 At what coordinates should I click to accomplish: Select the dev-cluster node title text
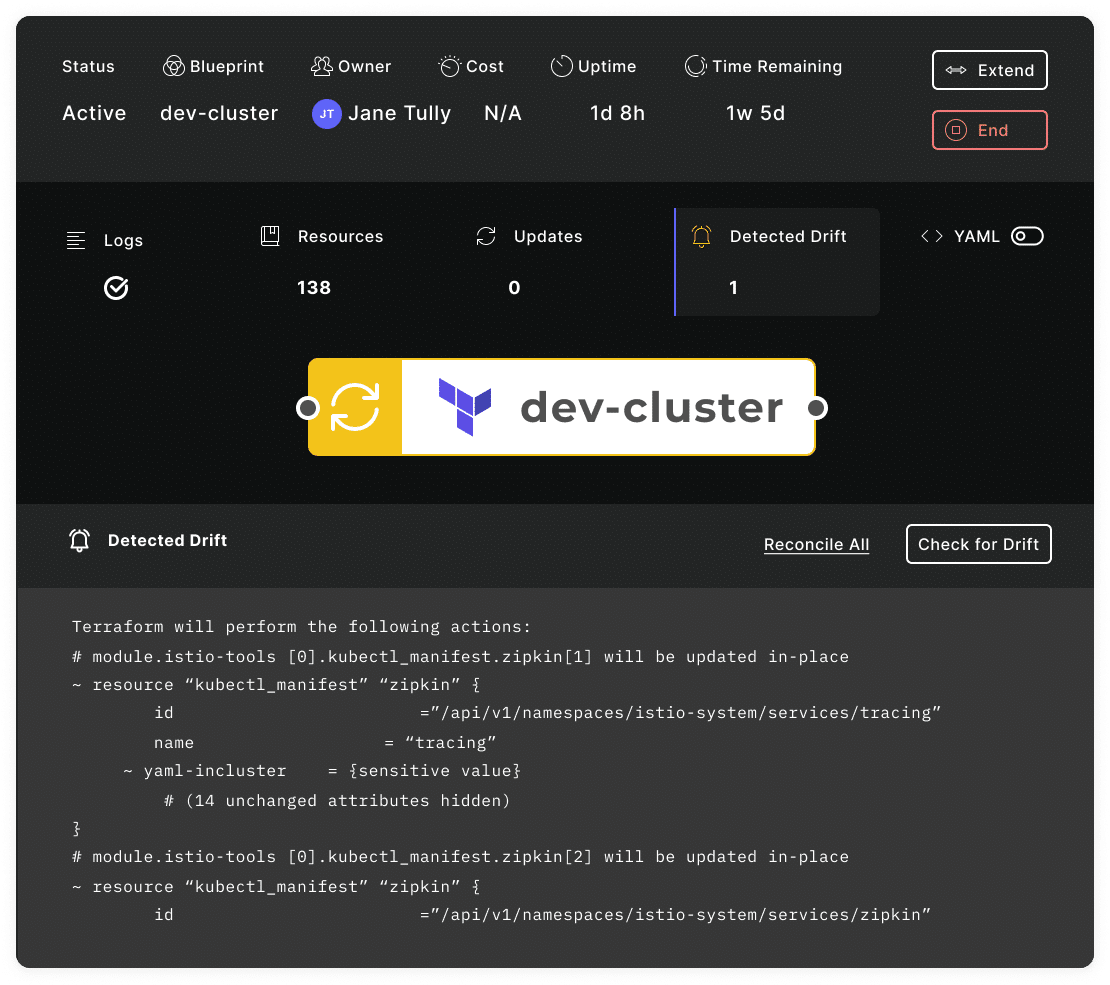point(651,408)
